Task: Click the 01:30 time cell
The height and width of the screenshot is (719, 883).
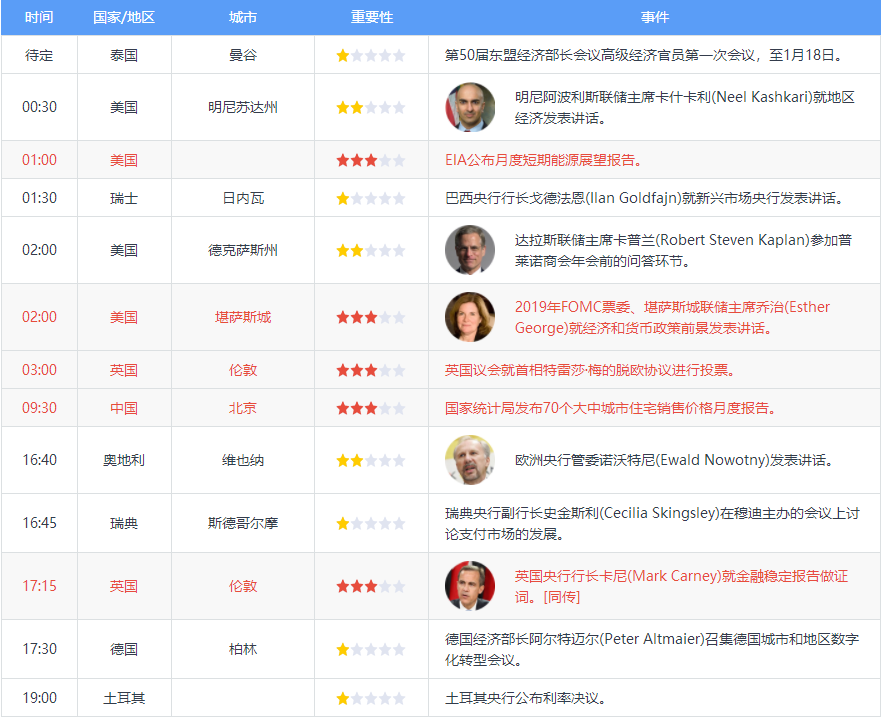Action: click(x=39, y=198)
